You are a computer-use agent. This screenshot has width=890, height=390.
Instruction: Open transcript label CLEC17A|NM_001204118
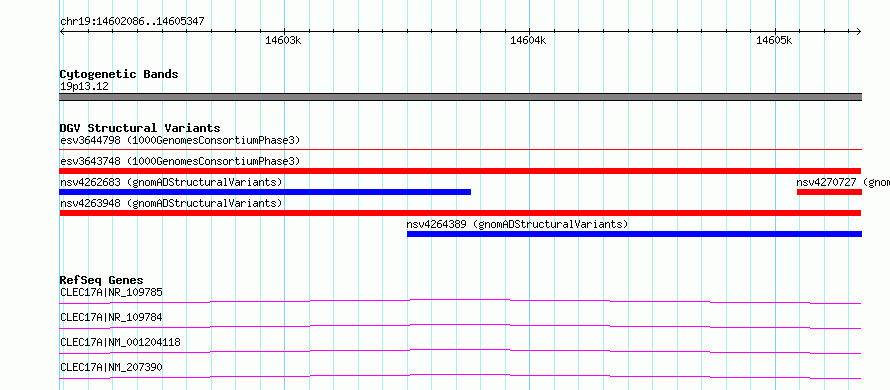pyautogui.click(x=120, y=342)
